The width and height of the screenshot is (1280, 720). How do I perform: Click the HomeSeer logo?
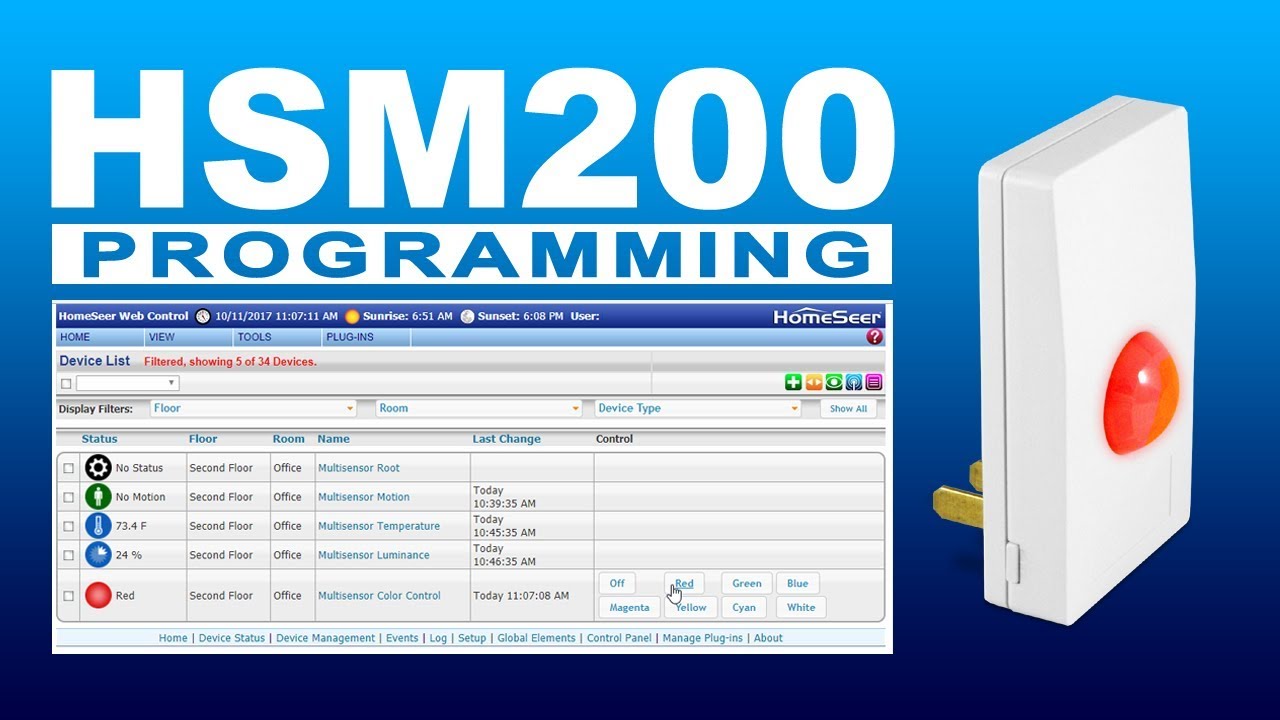click(x=827, y=316)
